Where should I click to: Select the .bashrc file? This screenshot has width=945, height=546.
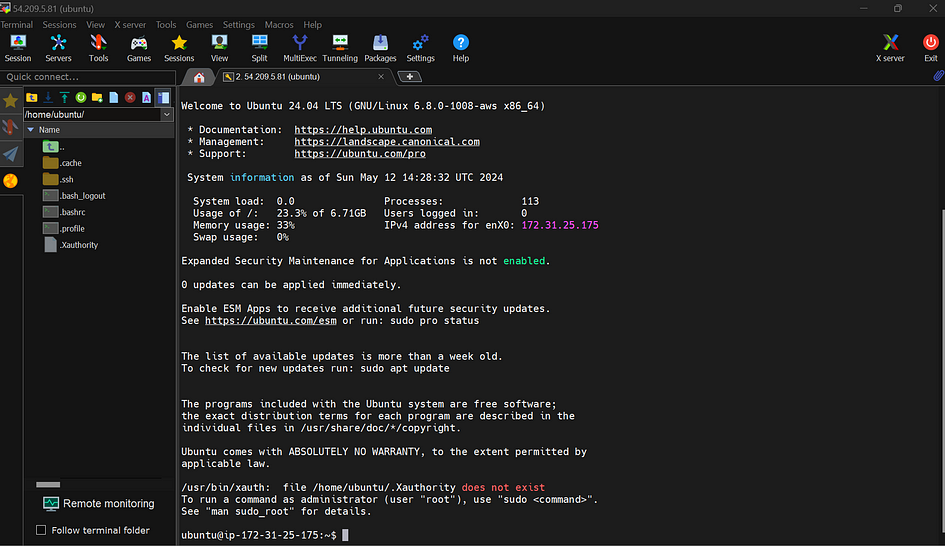[x=64, y=212]
